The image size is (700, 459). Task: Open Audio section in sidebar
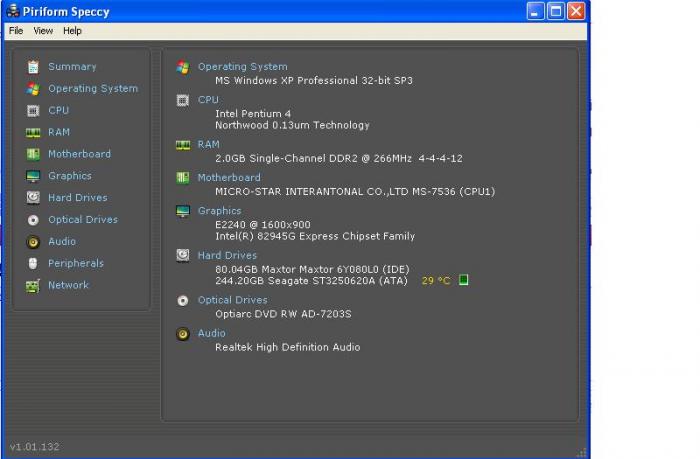pyautogui.click(x=62, y=242)
